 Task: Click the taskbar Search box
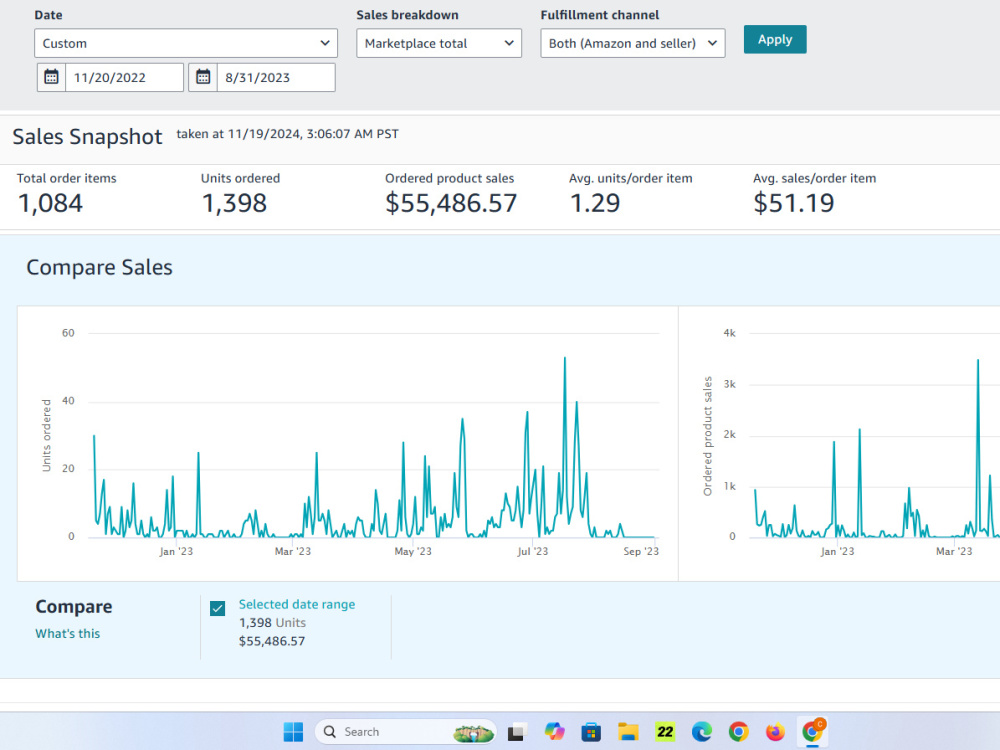coord(406,732)
